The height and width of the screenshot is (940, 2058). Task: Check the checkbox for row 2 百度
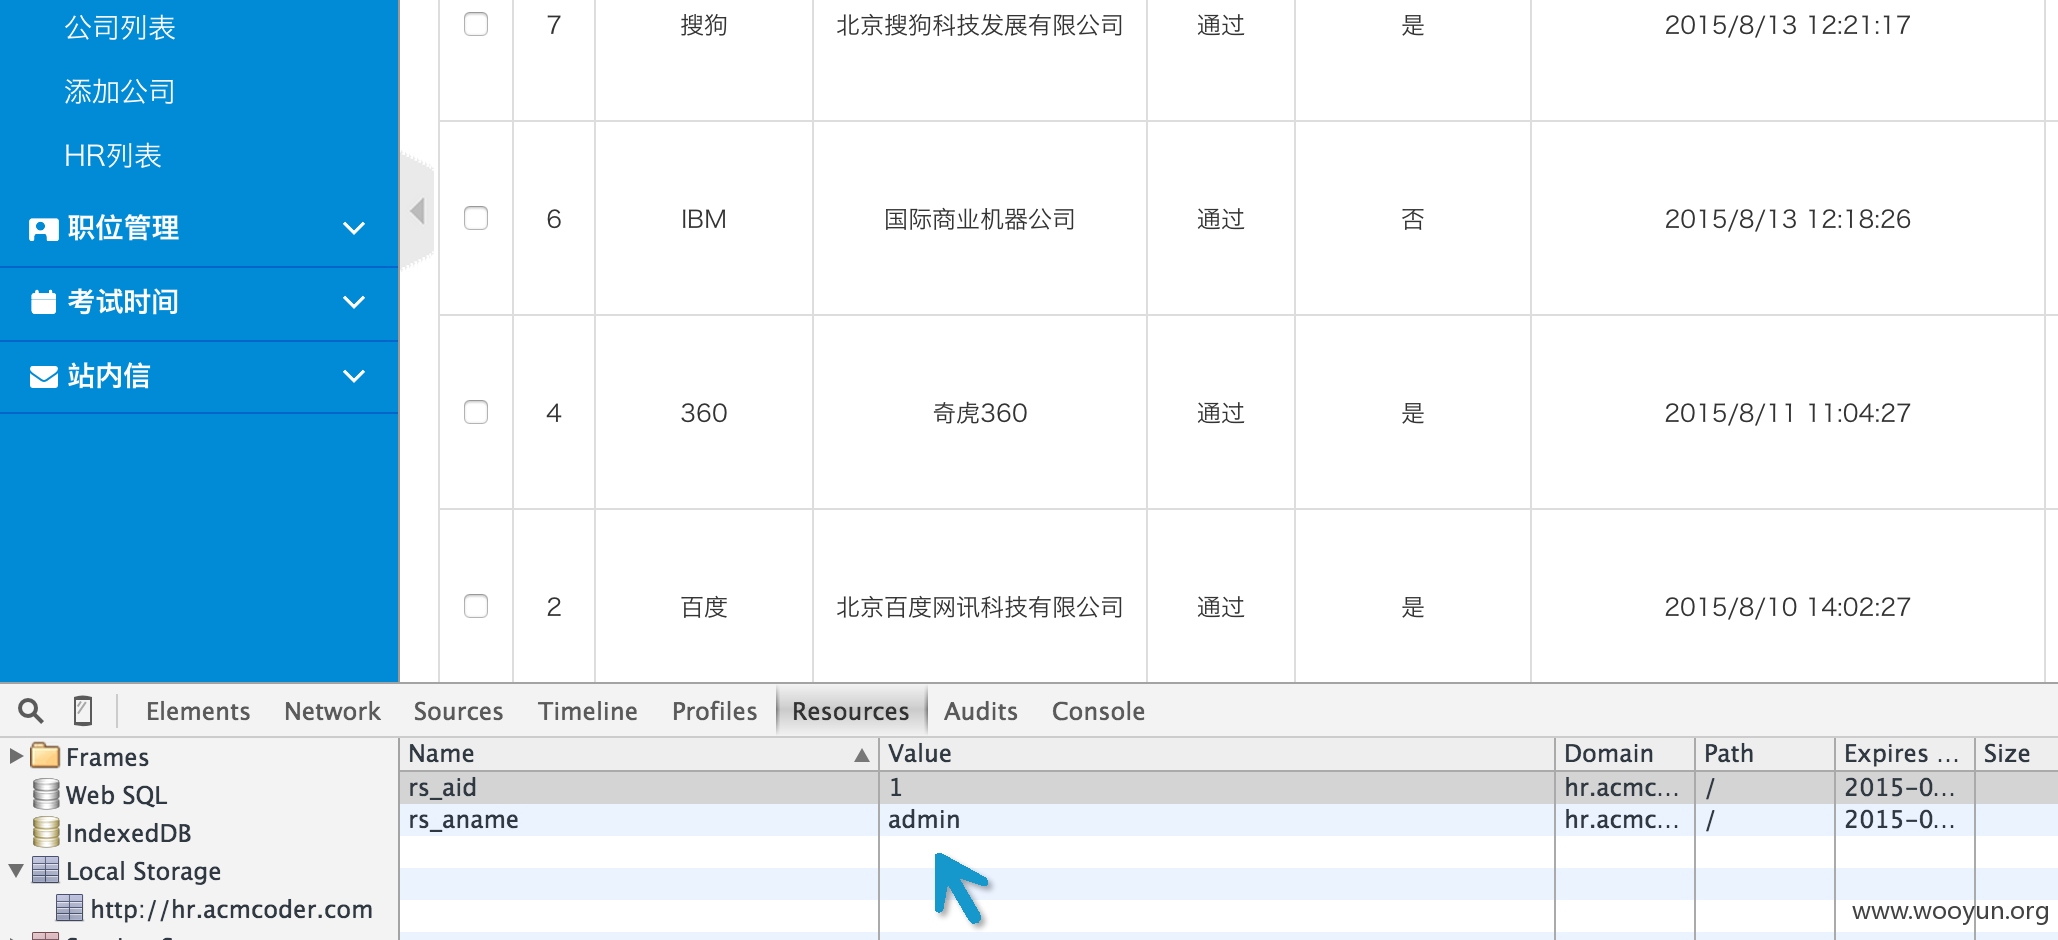point(476,606)
